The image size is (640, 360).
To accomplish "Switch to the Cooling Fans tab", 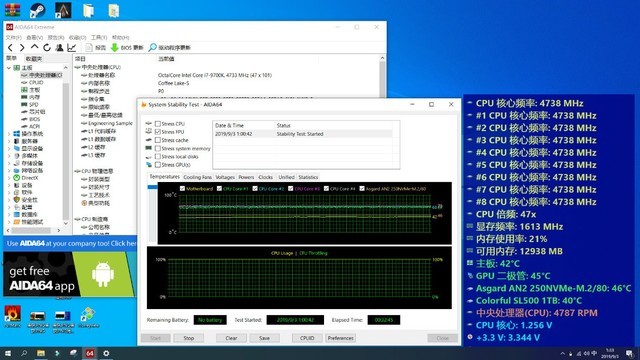I will point(198,177).
